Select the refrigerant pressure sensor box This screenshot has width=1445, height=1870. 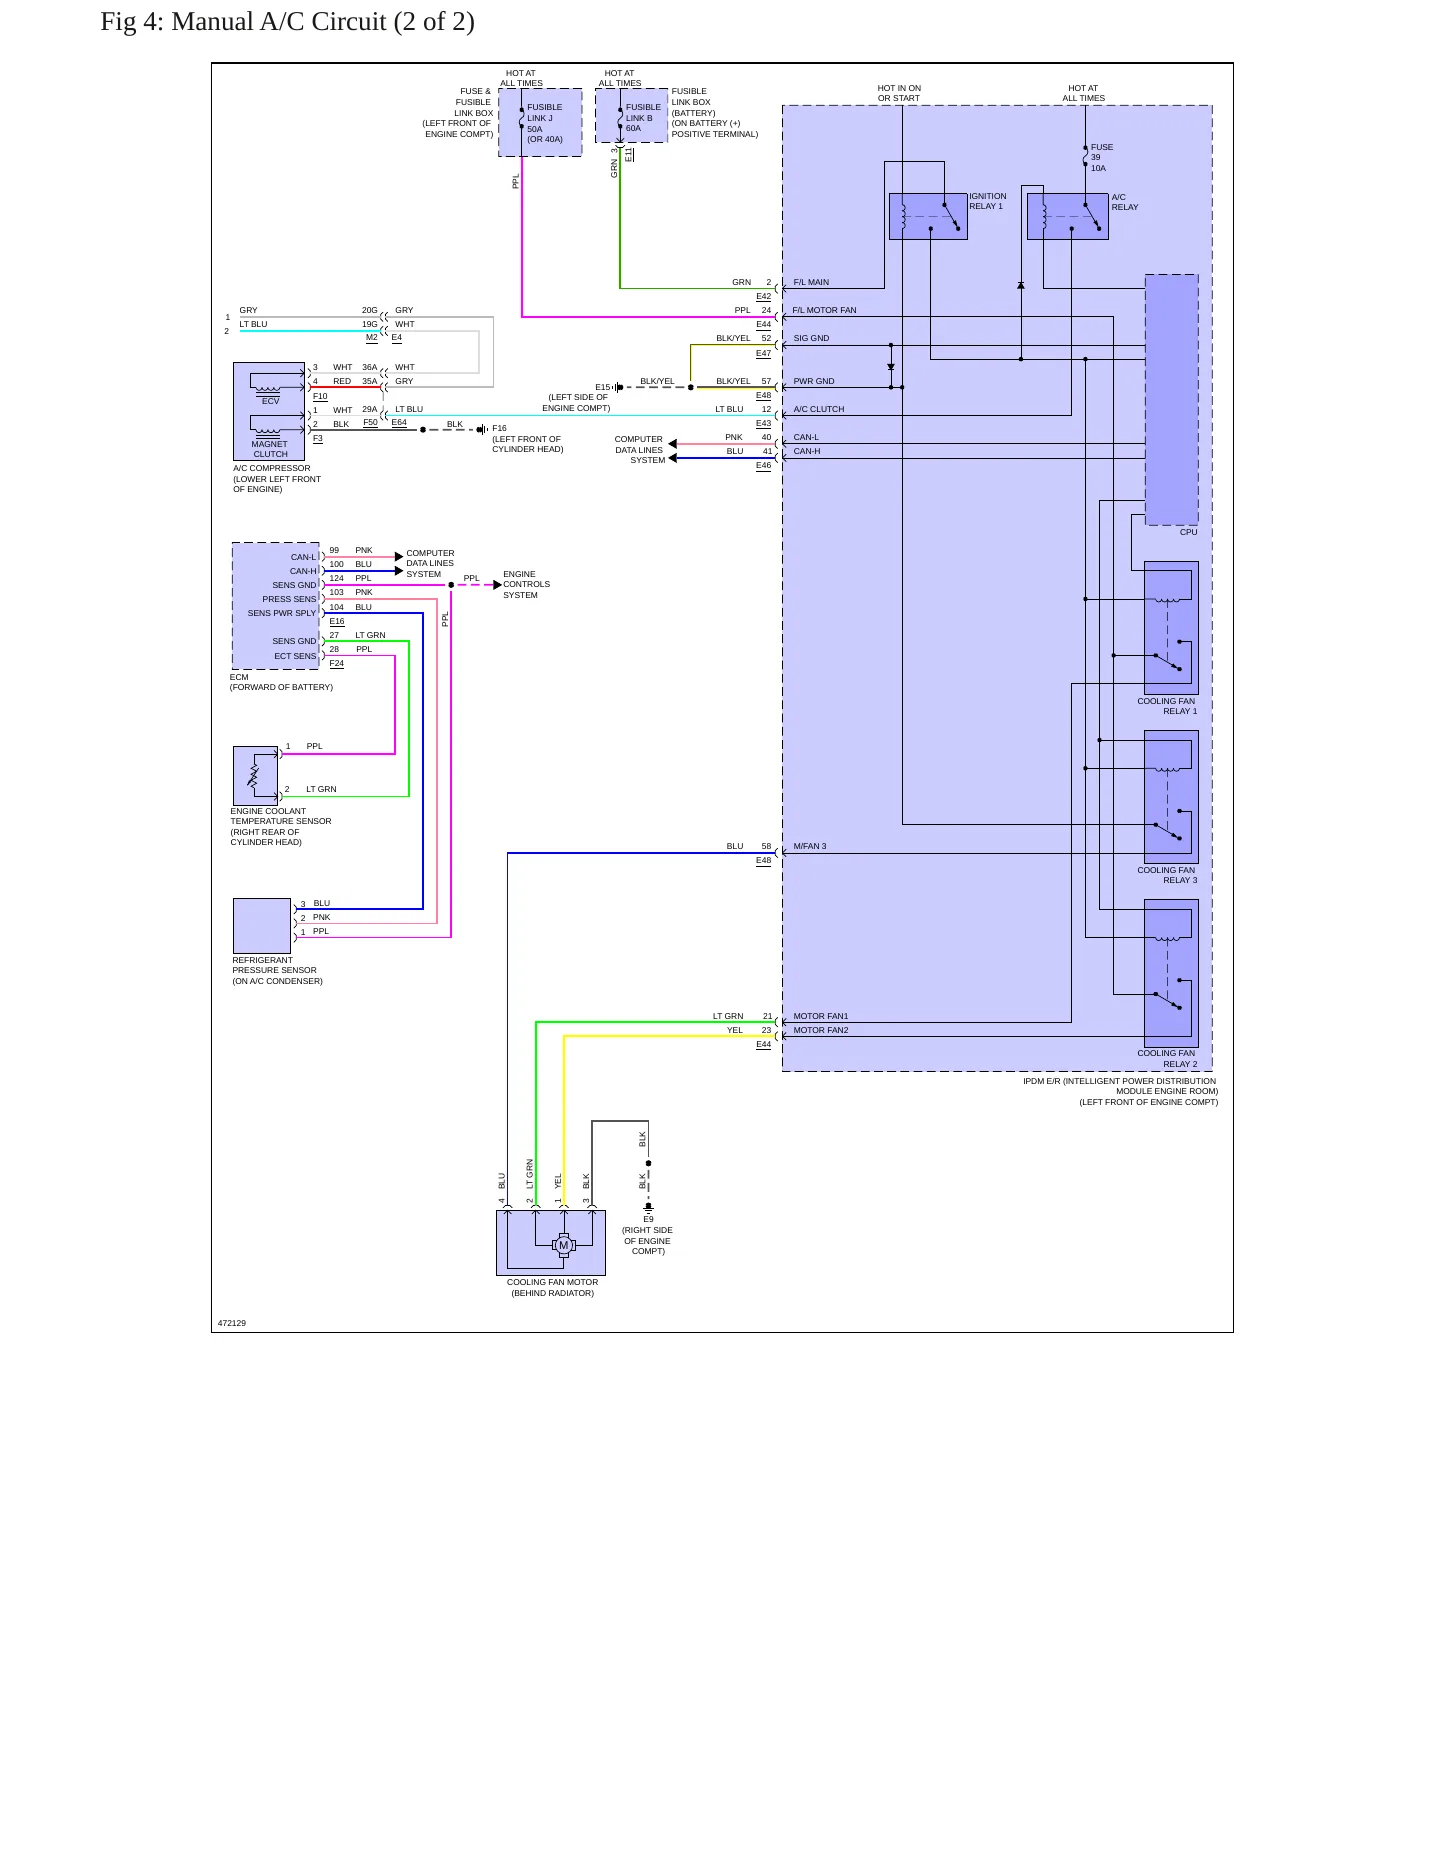(262, 926)
